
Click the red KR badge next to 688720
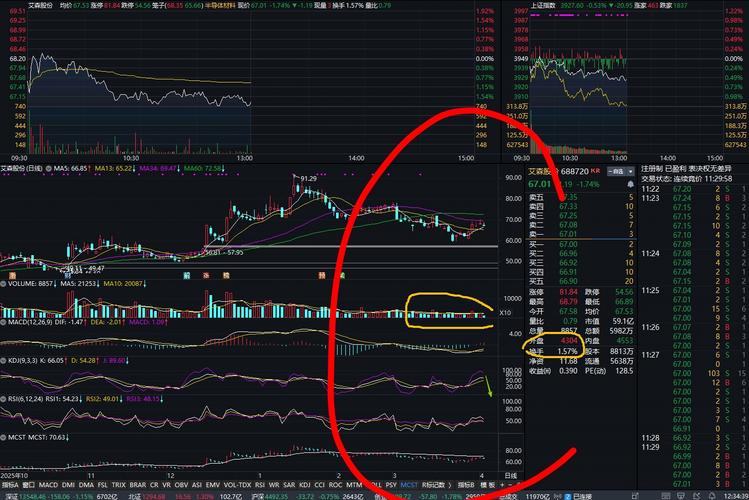(x=595, y=171)
